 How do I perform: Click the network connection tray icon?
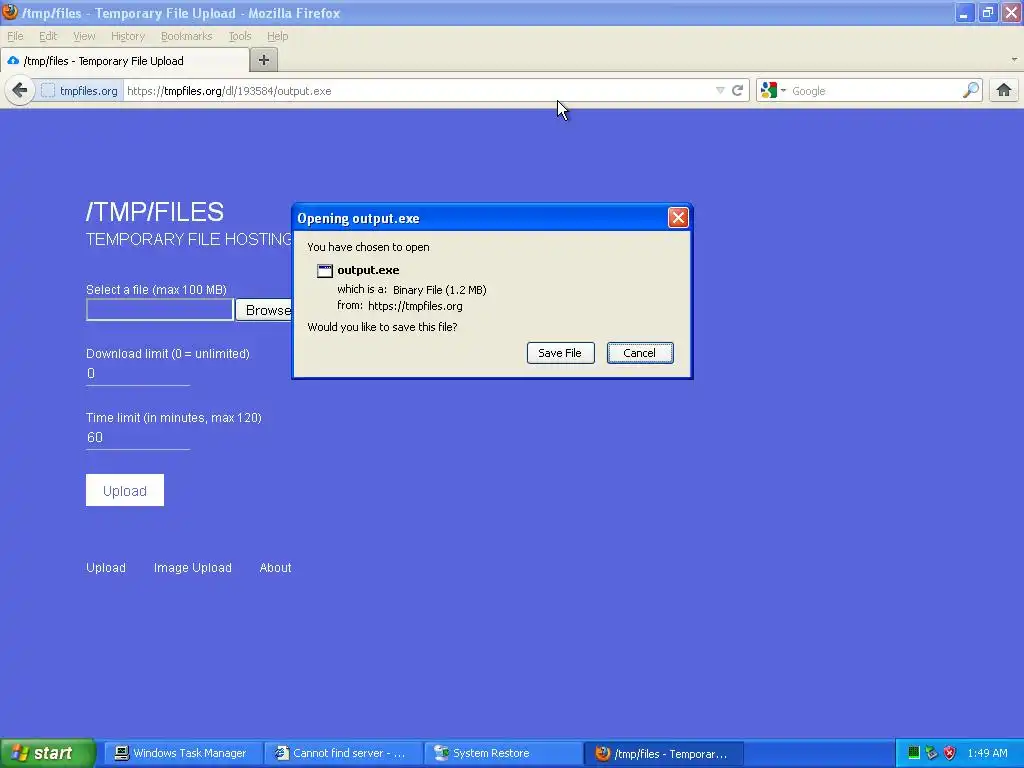(931, 753)
